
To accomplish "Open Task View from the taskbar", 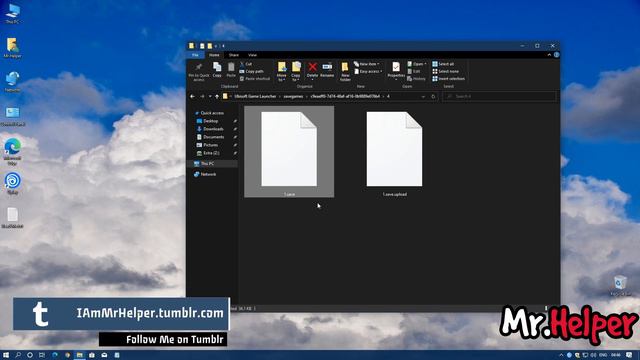I will (42, 355).
